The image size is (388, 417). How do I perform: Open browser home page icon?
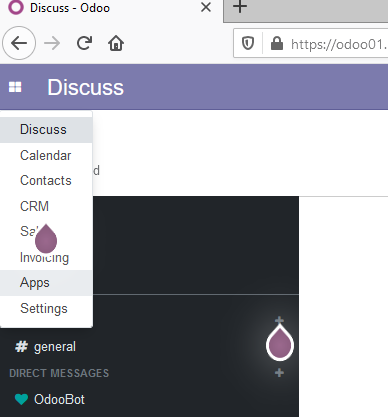tap(116, 43)
